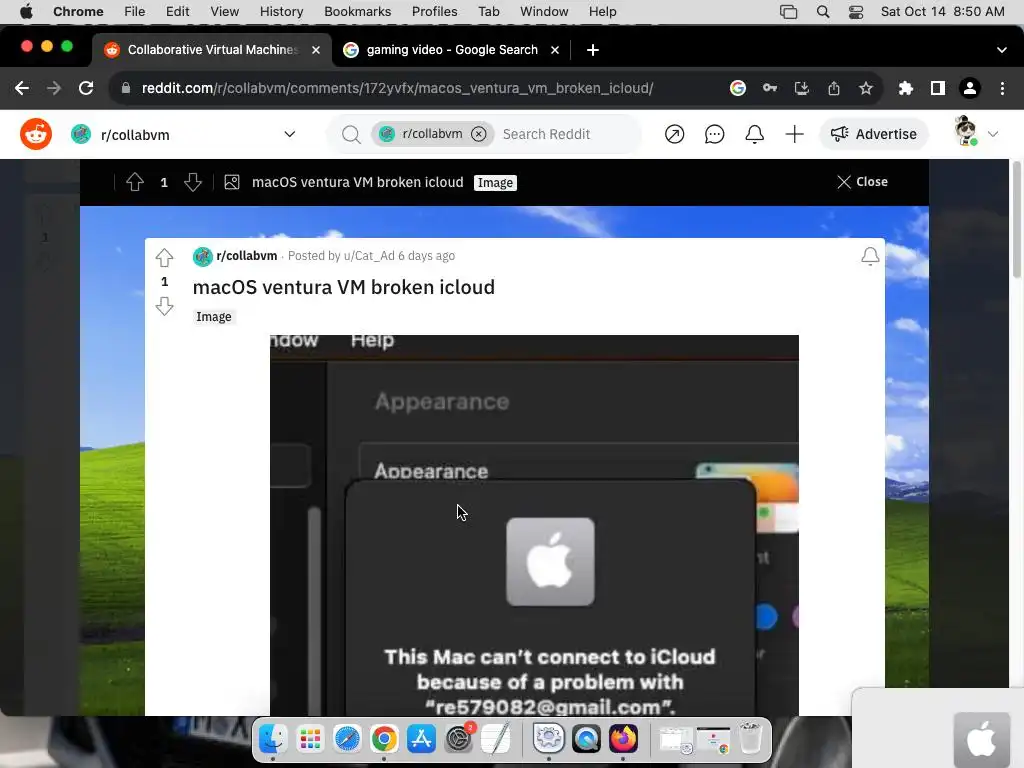Open the password key icon
This screenshot has width=1024, height=768.
coord(770,88)
